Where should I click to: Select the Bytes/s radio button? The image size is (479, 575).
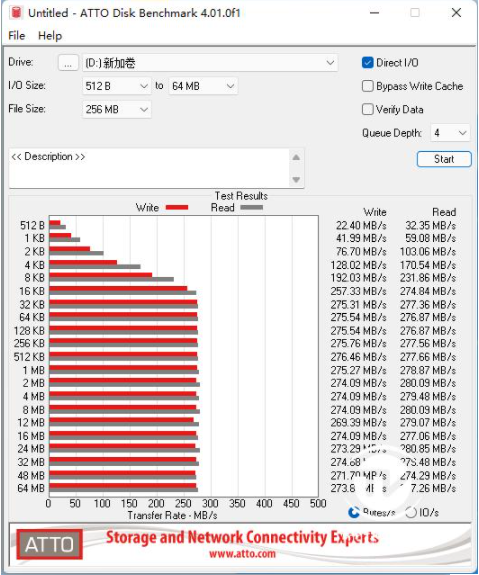(x=354, y=512)
